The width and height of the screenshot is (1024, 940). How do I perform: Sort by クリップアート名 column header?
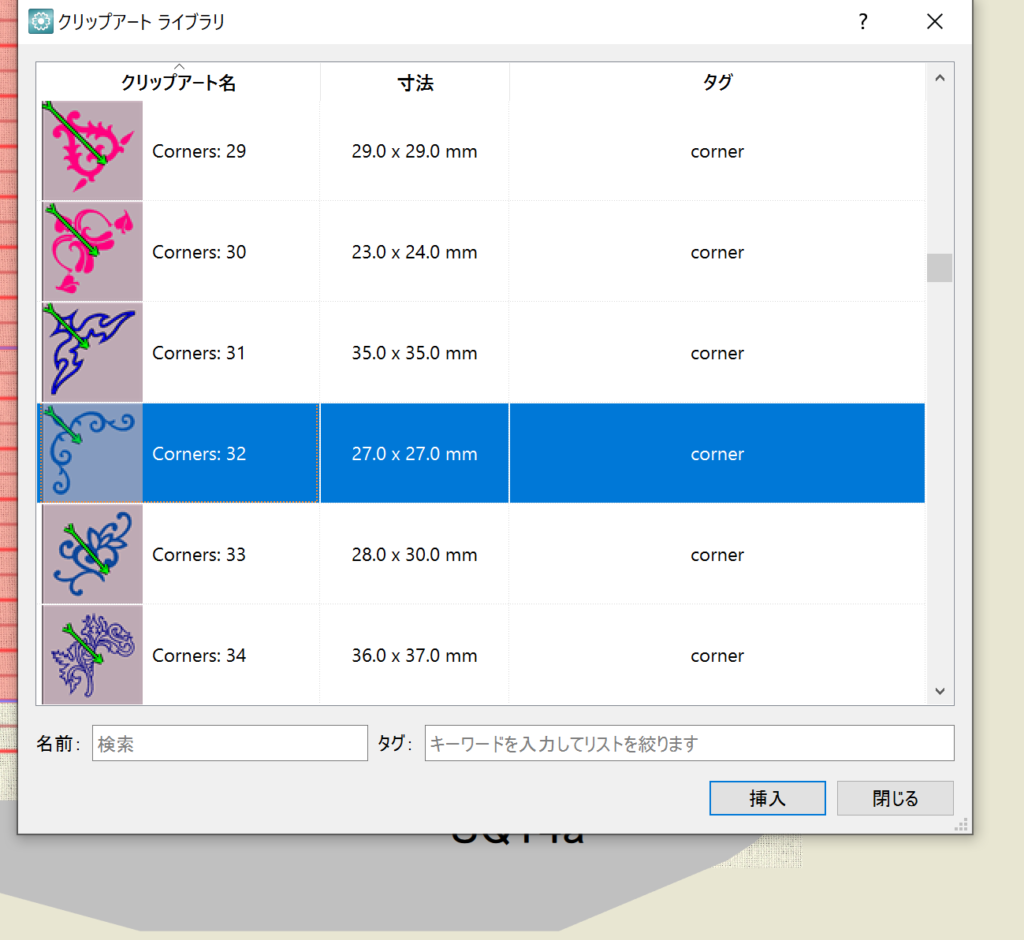coord(178,83)
